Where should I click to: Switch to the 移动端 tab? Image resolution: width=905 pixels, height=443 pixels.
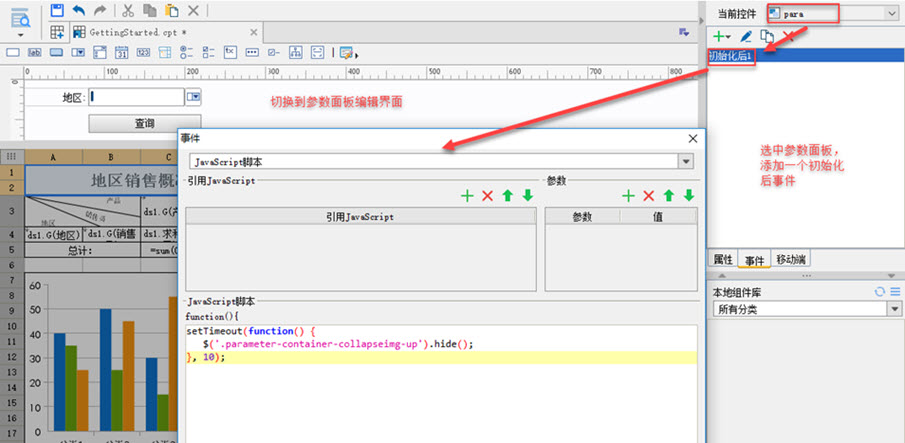(791, 260)
